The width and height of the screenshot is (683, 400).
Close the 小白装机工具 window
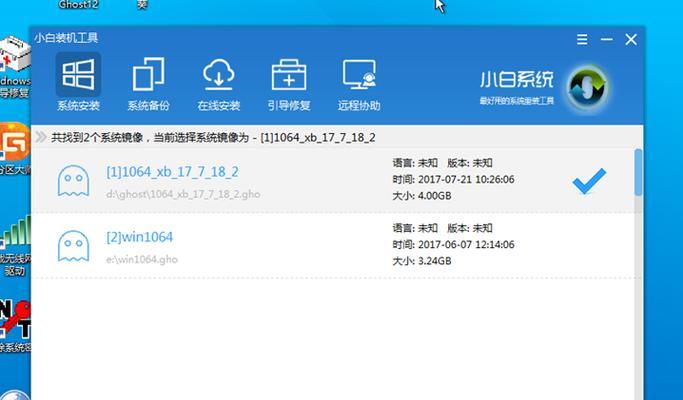coord(631,40)
